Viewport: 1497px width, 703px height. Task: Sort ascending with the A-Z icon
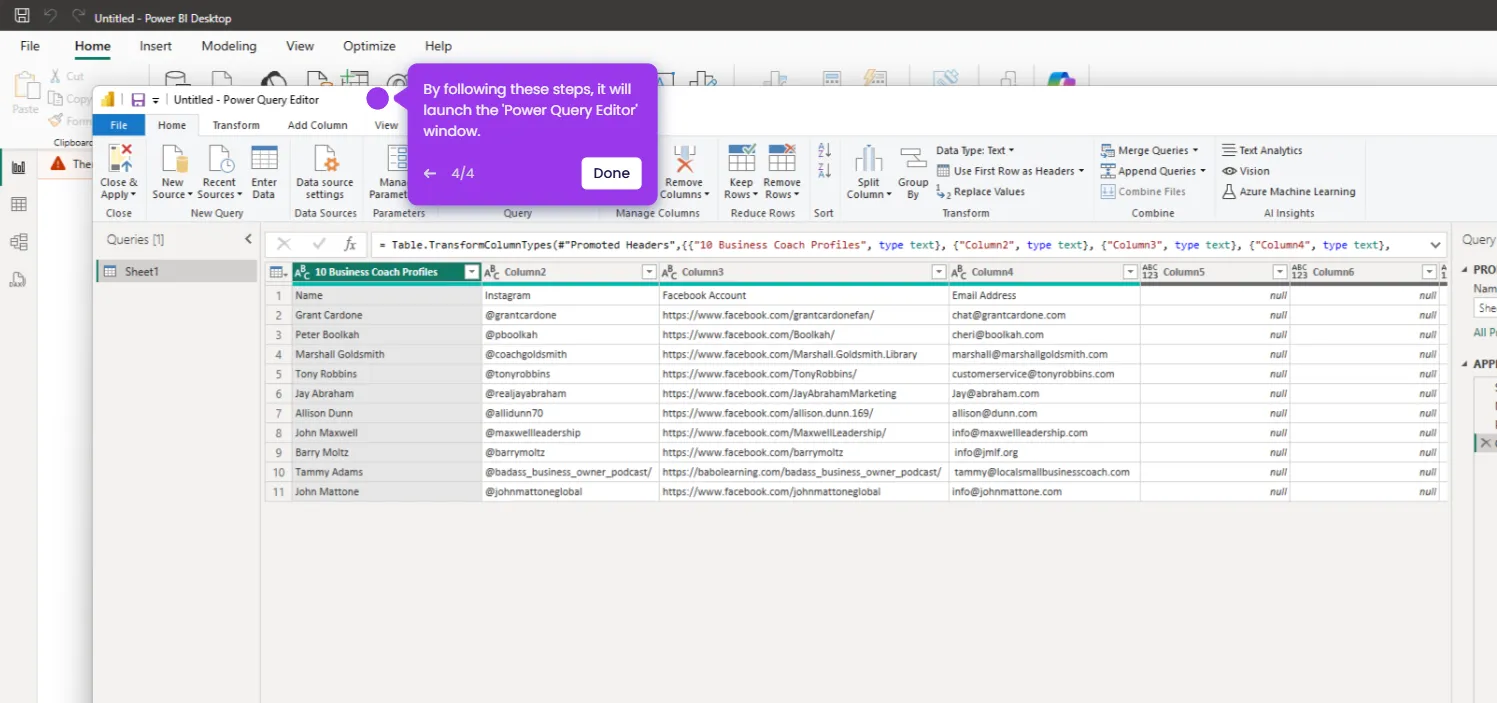824,150
